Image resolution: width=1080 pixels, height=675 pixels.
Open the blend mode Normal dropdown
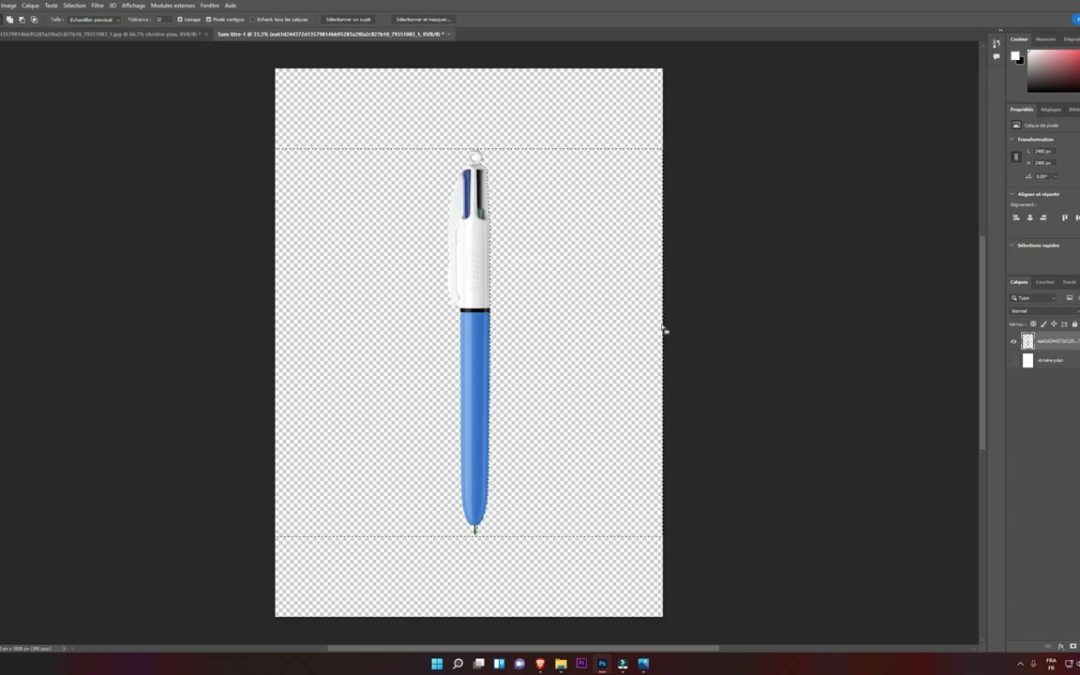point(1044,311)
